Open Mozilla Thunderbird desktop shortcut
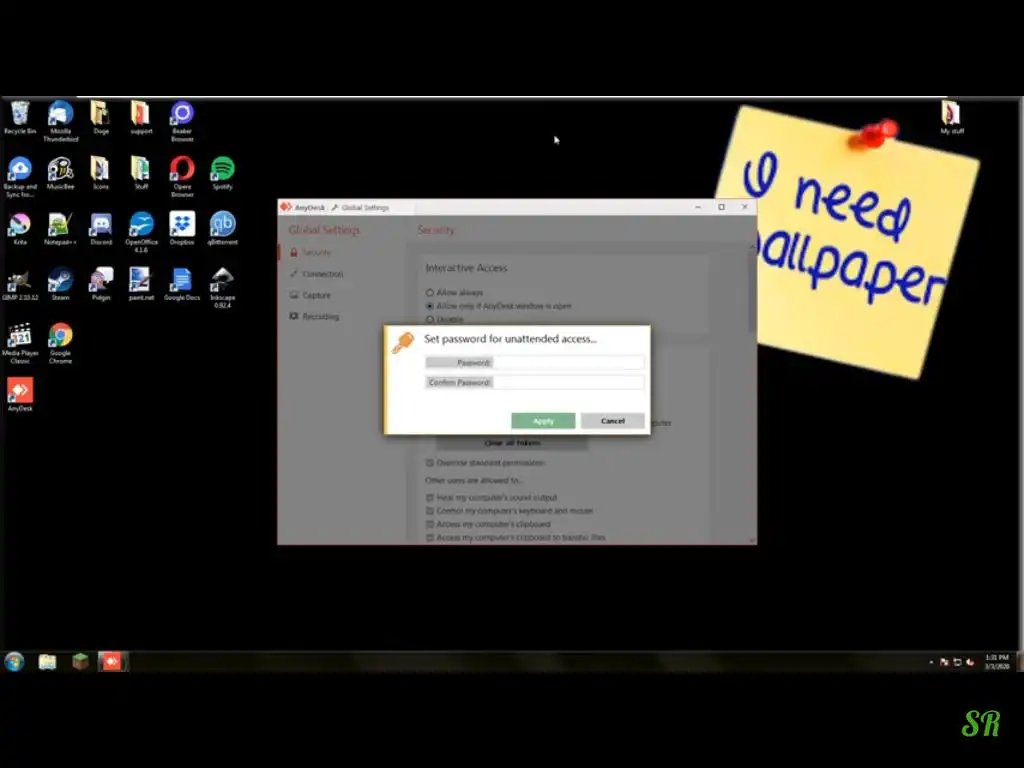The width and height of the screenshot is (1024, 768). tap(61, 121)
